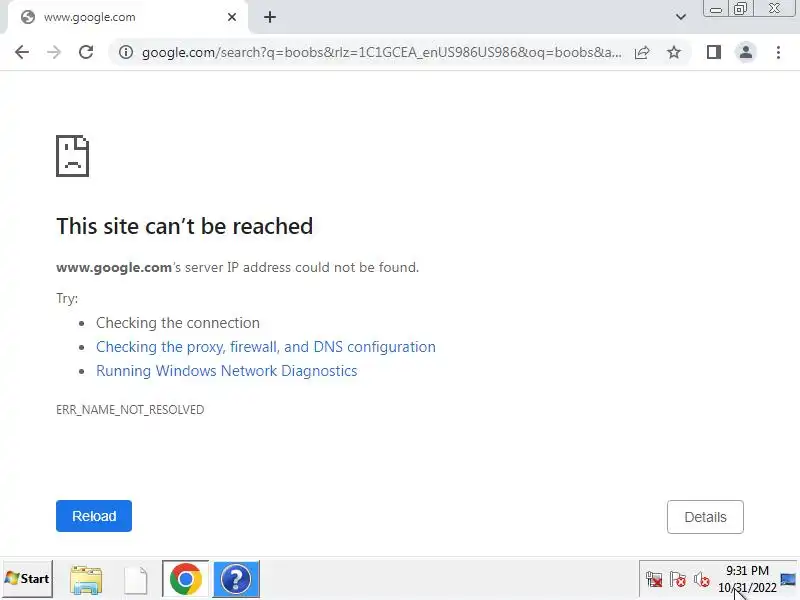Open the Help question-mark taskbar icon

(x=236, y=579)
